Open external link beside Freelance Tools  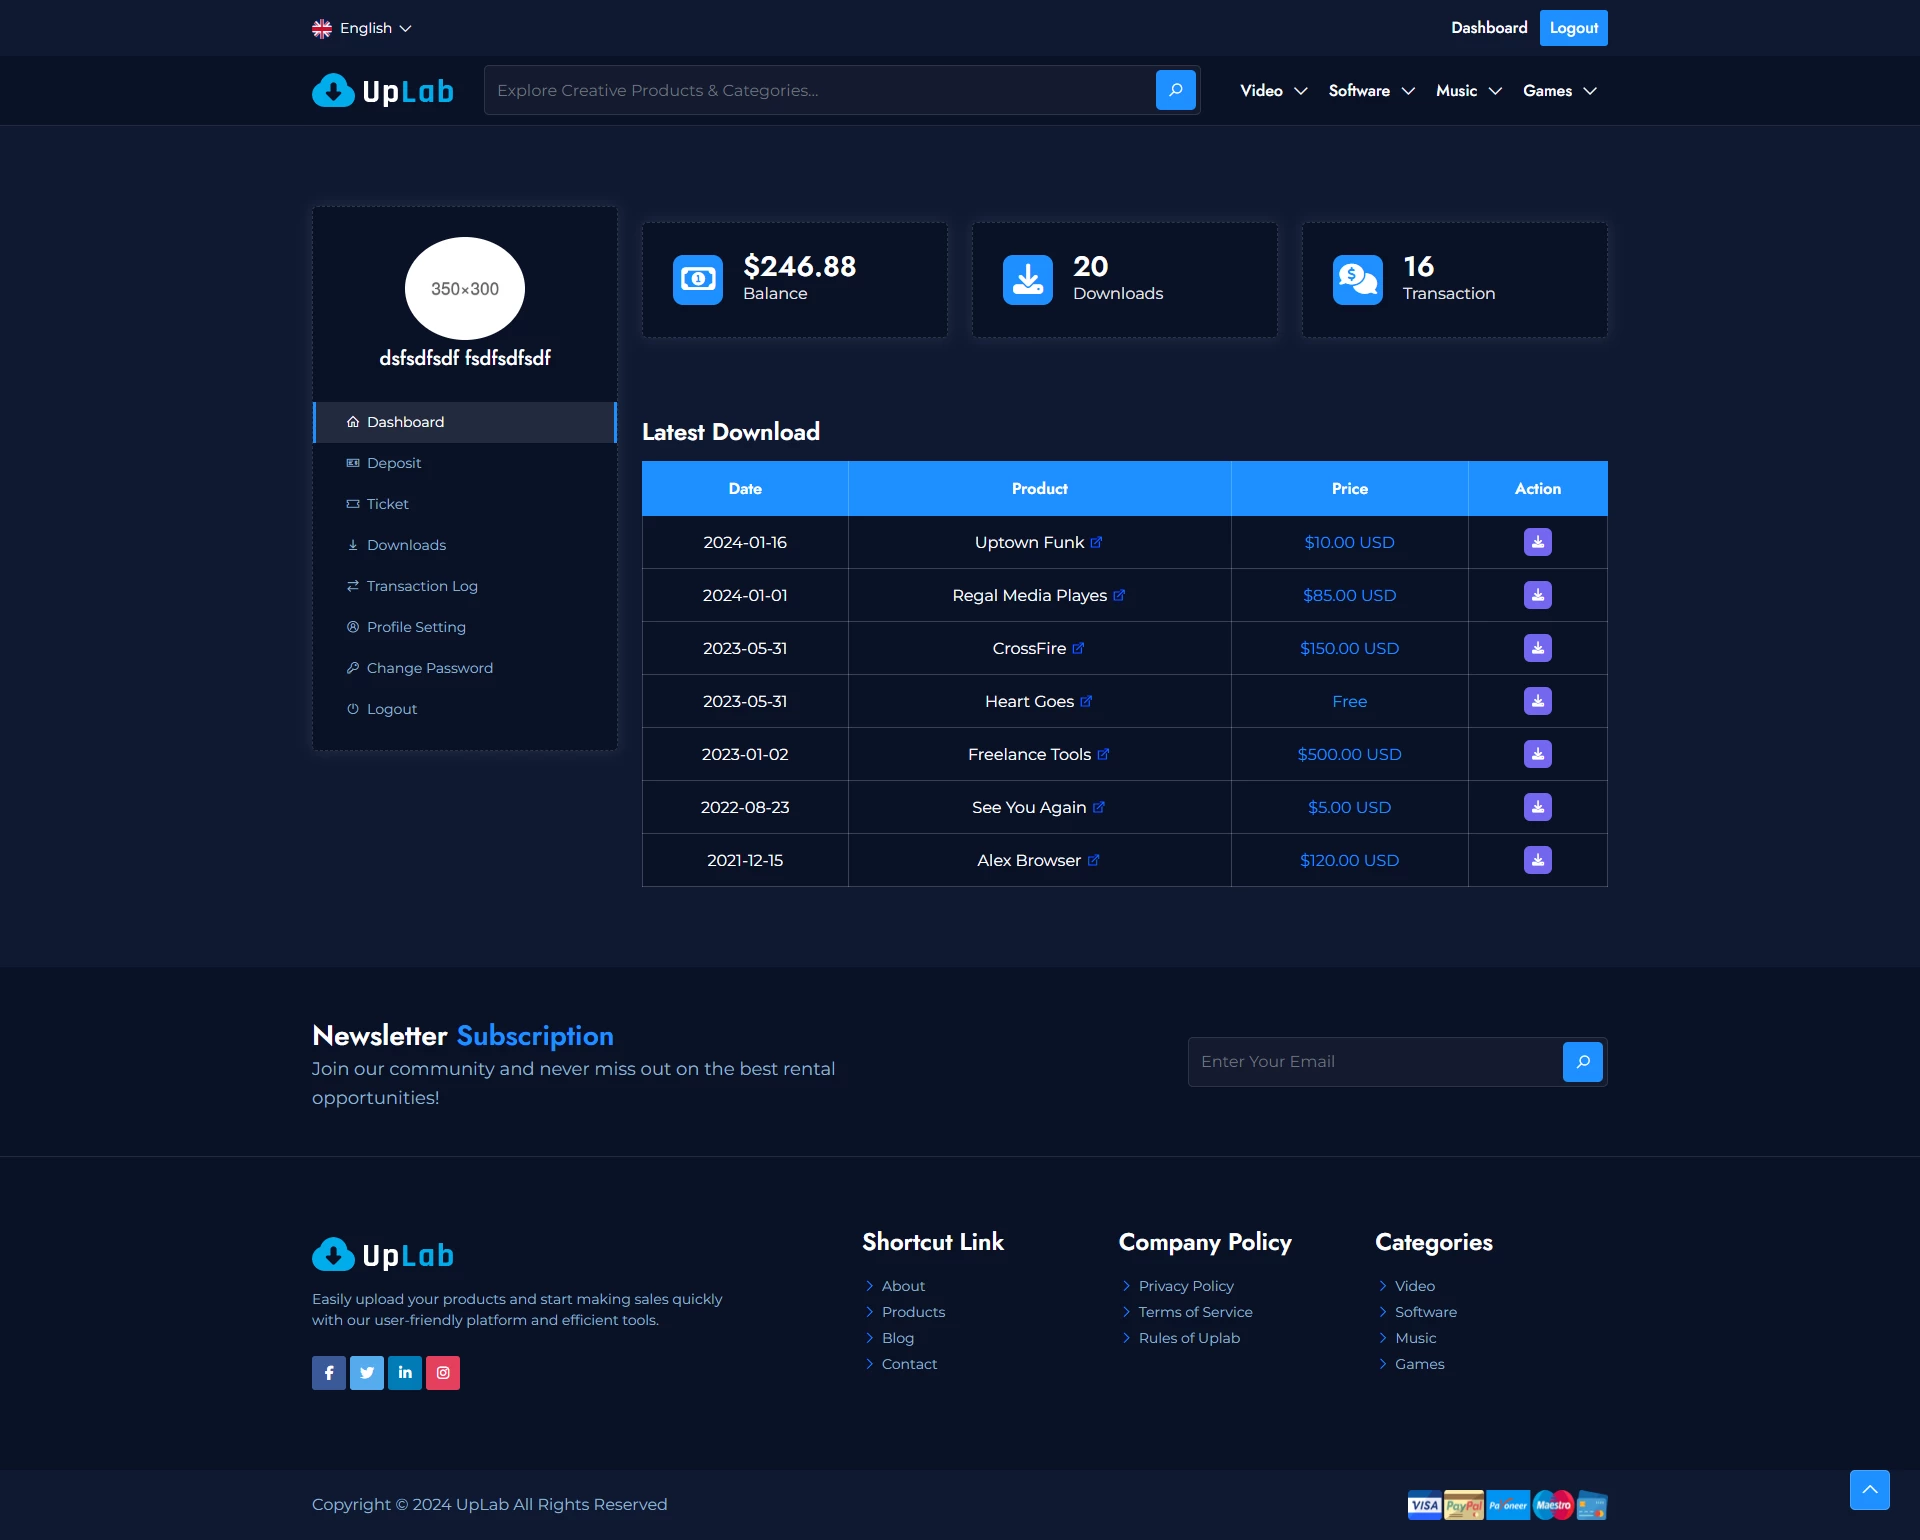(1103, 754)
